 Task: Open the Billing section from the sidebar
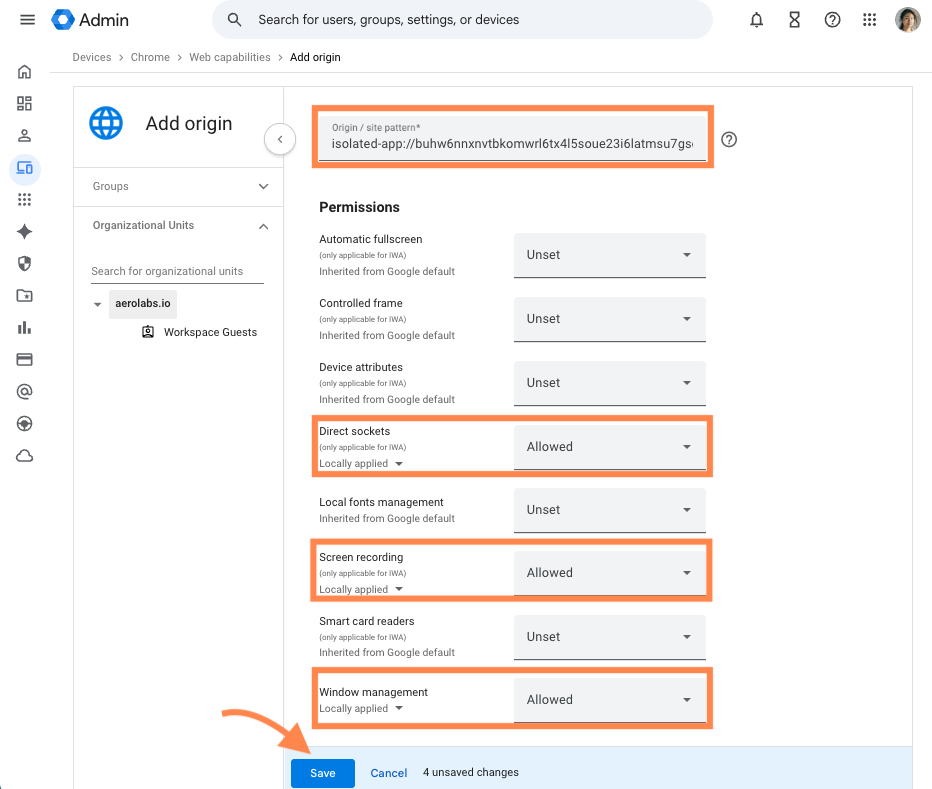(x=24, y=359)
